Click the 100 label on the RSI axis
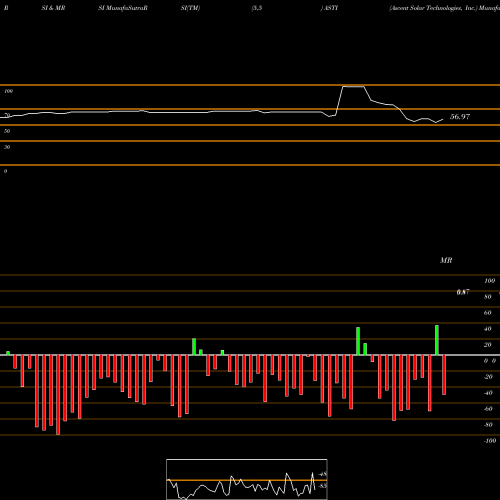 9,91
